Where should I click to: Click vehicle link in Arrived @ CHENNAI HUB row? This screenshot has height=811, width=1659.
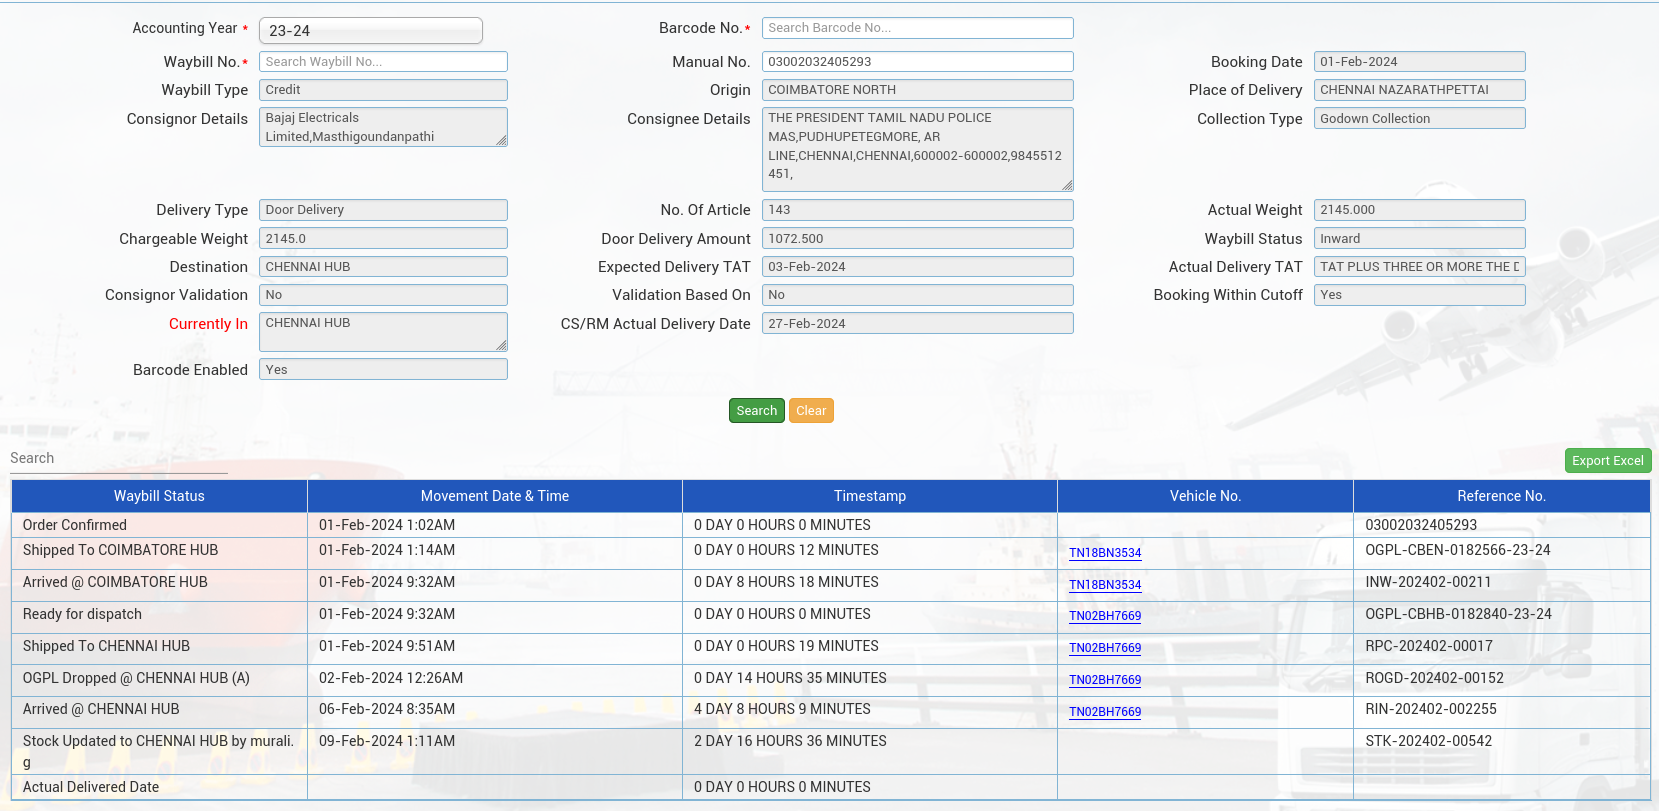[1105, 712]
